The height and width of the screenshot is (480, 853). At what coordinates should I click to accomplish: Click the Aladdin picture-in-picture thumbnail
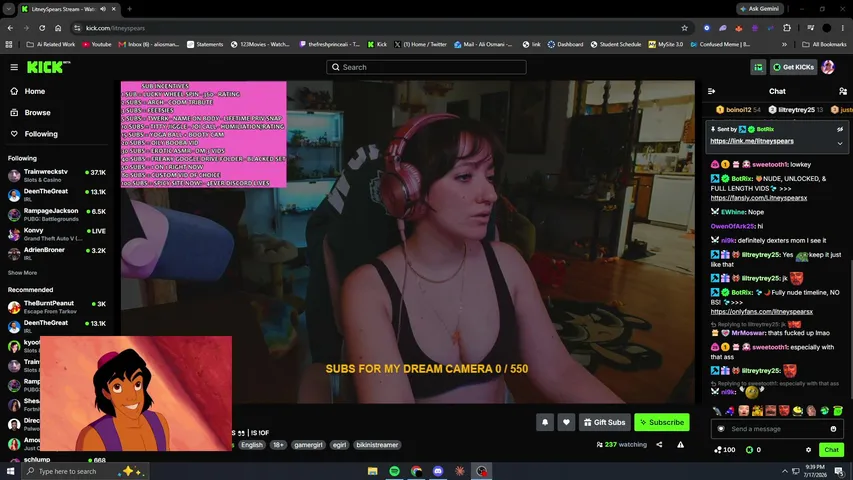point(136,393)
